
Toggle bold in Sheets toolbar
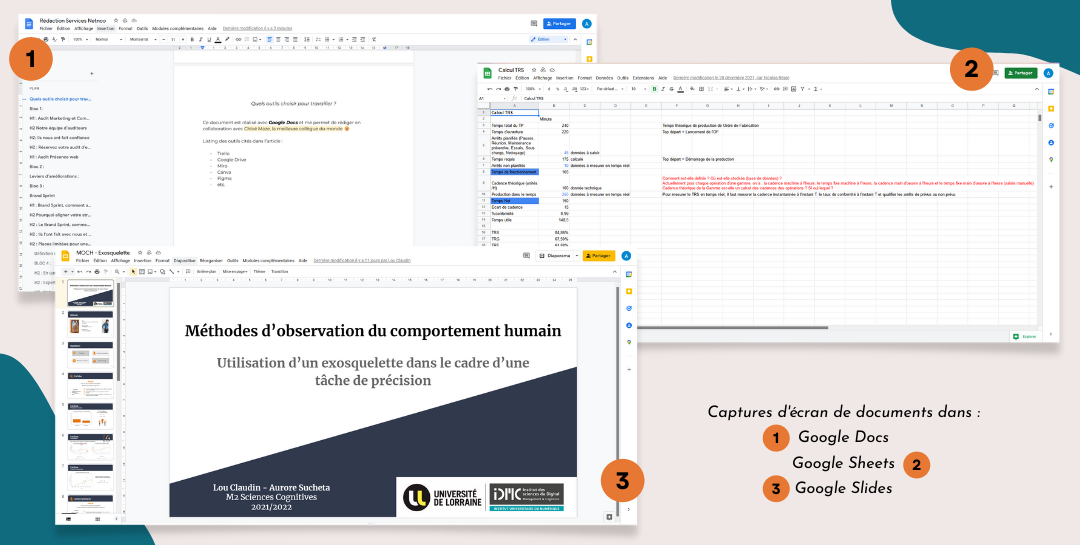[x=654, y=89]
